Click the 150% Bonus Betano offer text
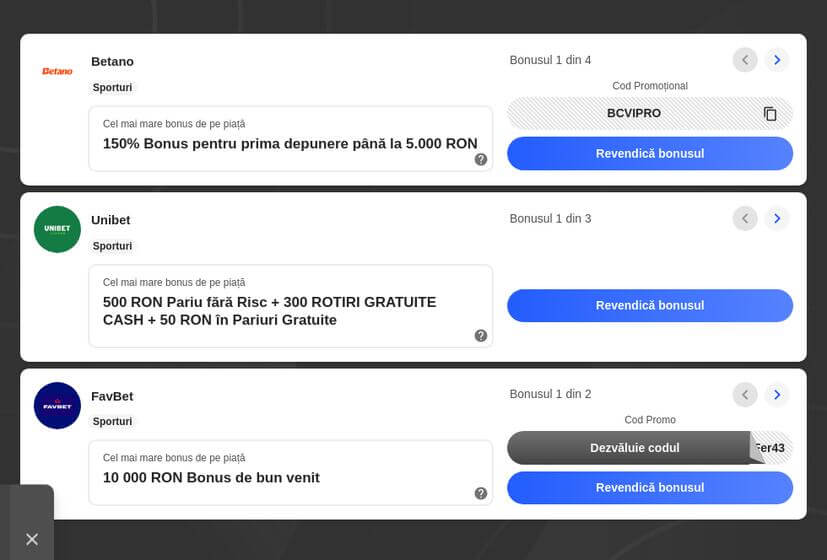Image resolution: width=827 pixels, height=560 pixels. (x=290, y=144)
